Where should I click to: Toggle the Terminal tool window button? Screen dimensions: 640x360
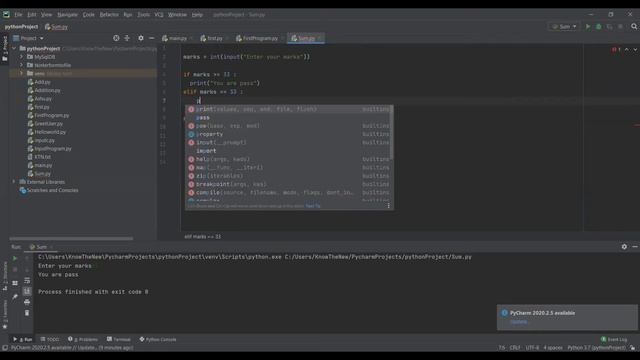(x=119, y=339)
